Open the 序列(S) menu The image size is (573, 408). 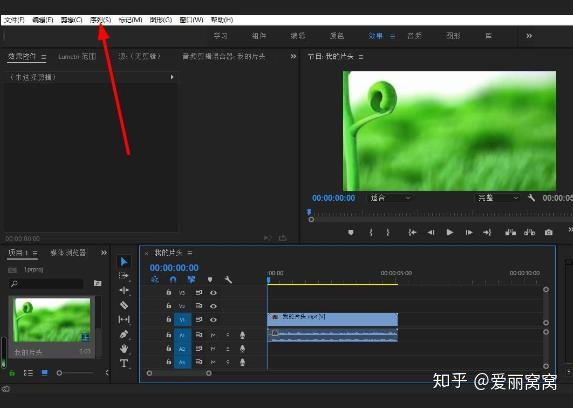pyautogui.click(x=100, y=20)
